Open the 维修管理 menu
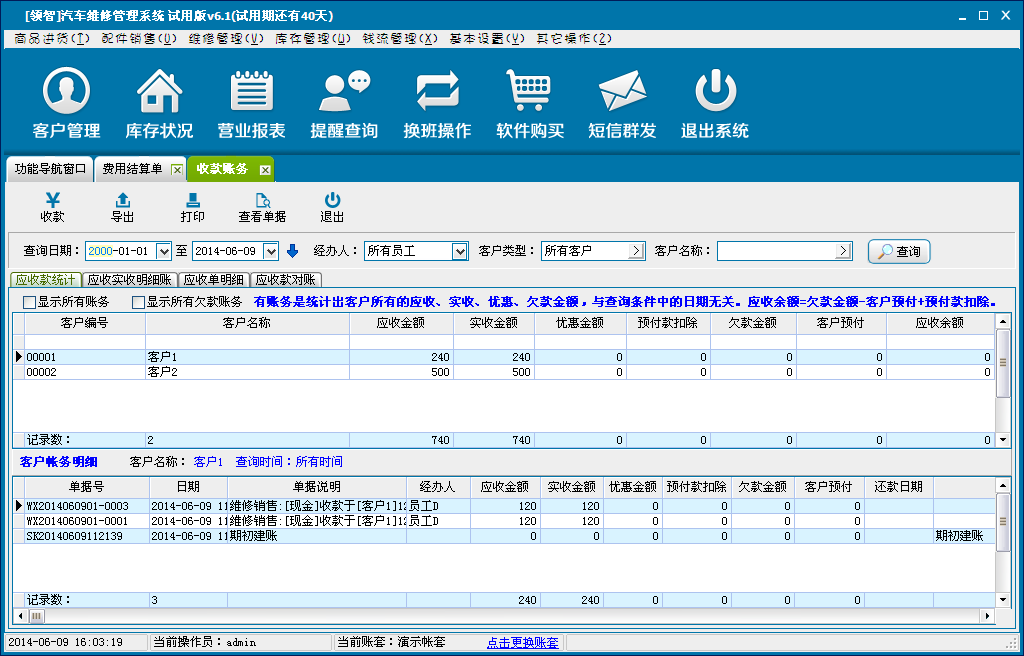 tap(225, 39)
